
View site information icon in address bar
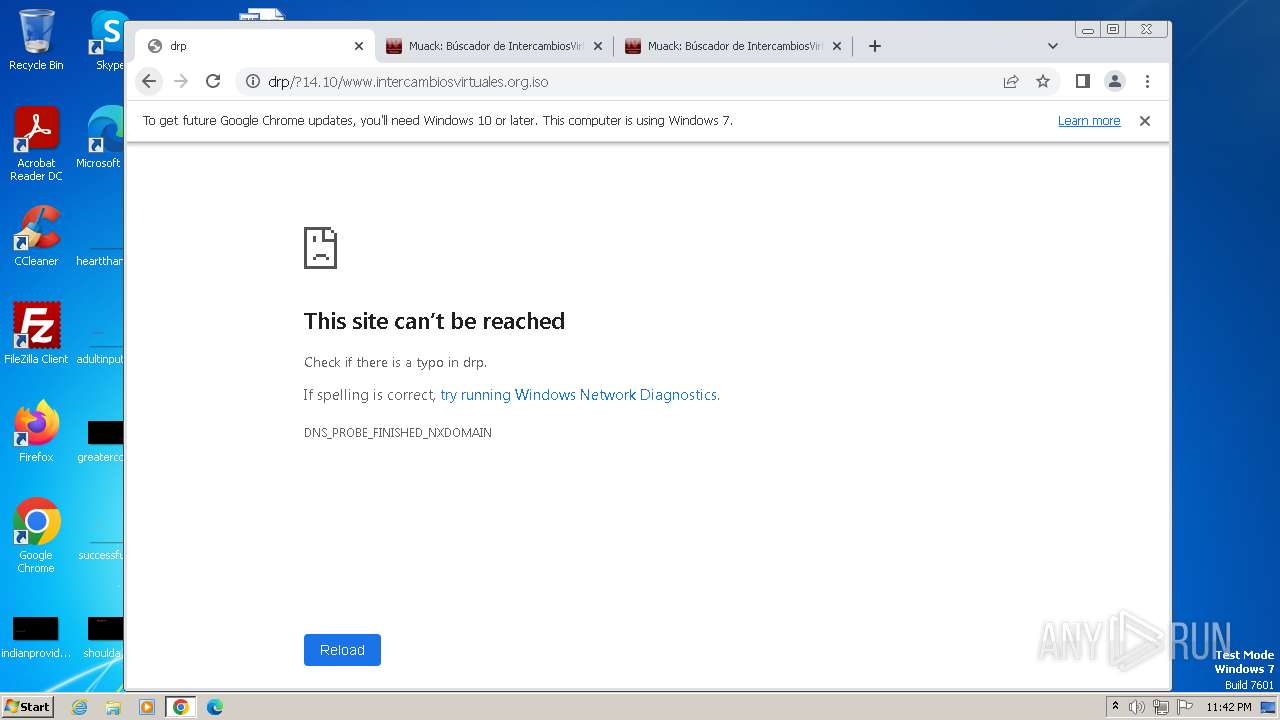[253, 82]
